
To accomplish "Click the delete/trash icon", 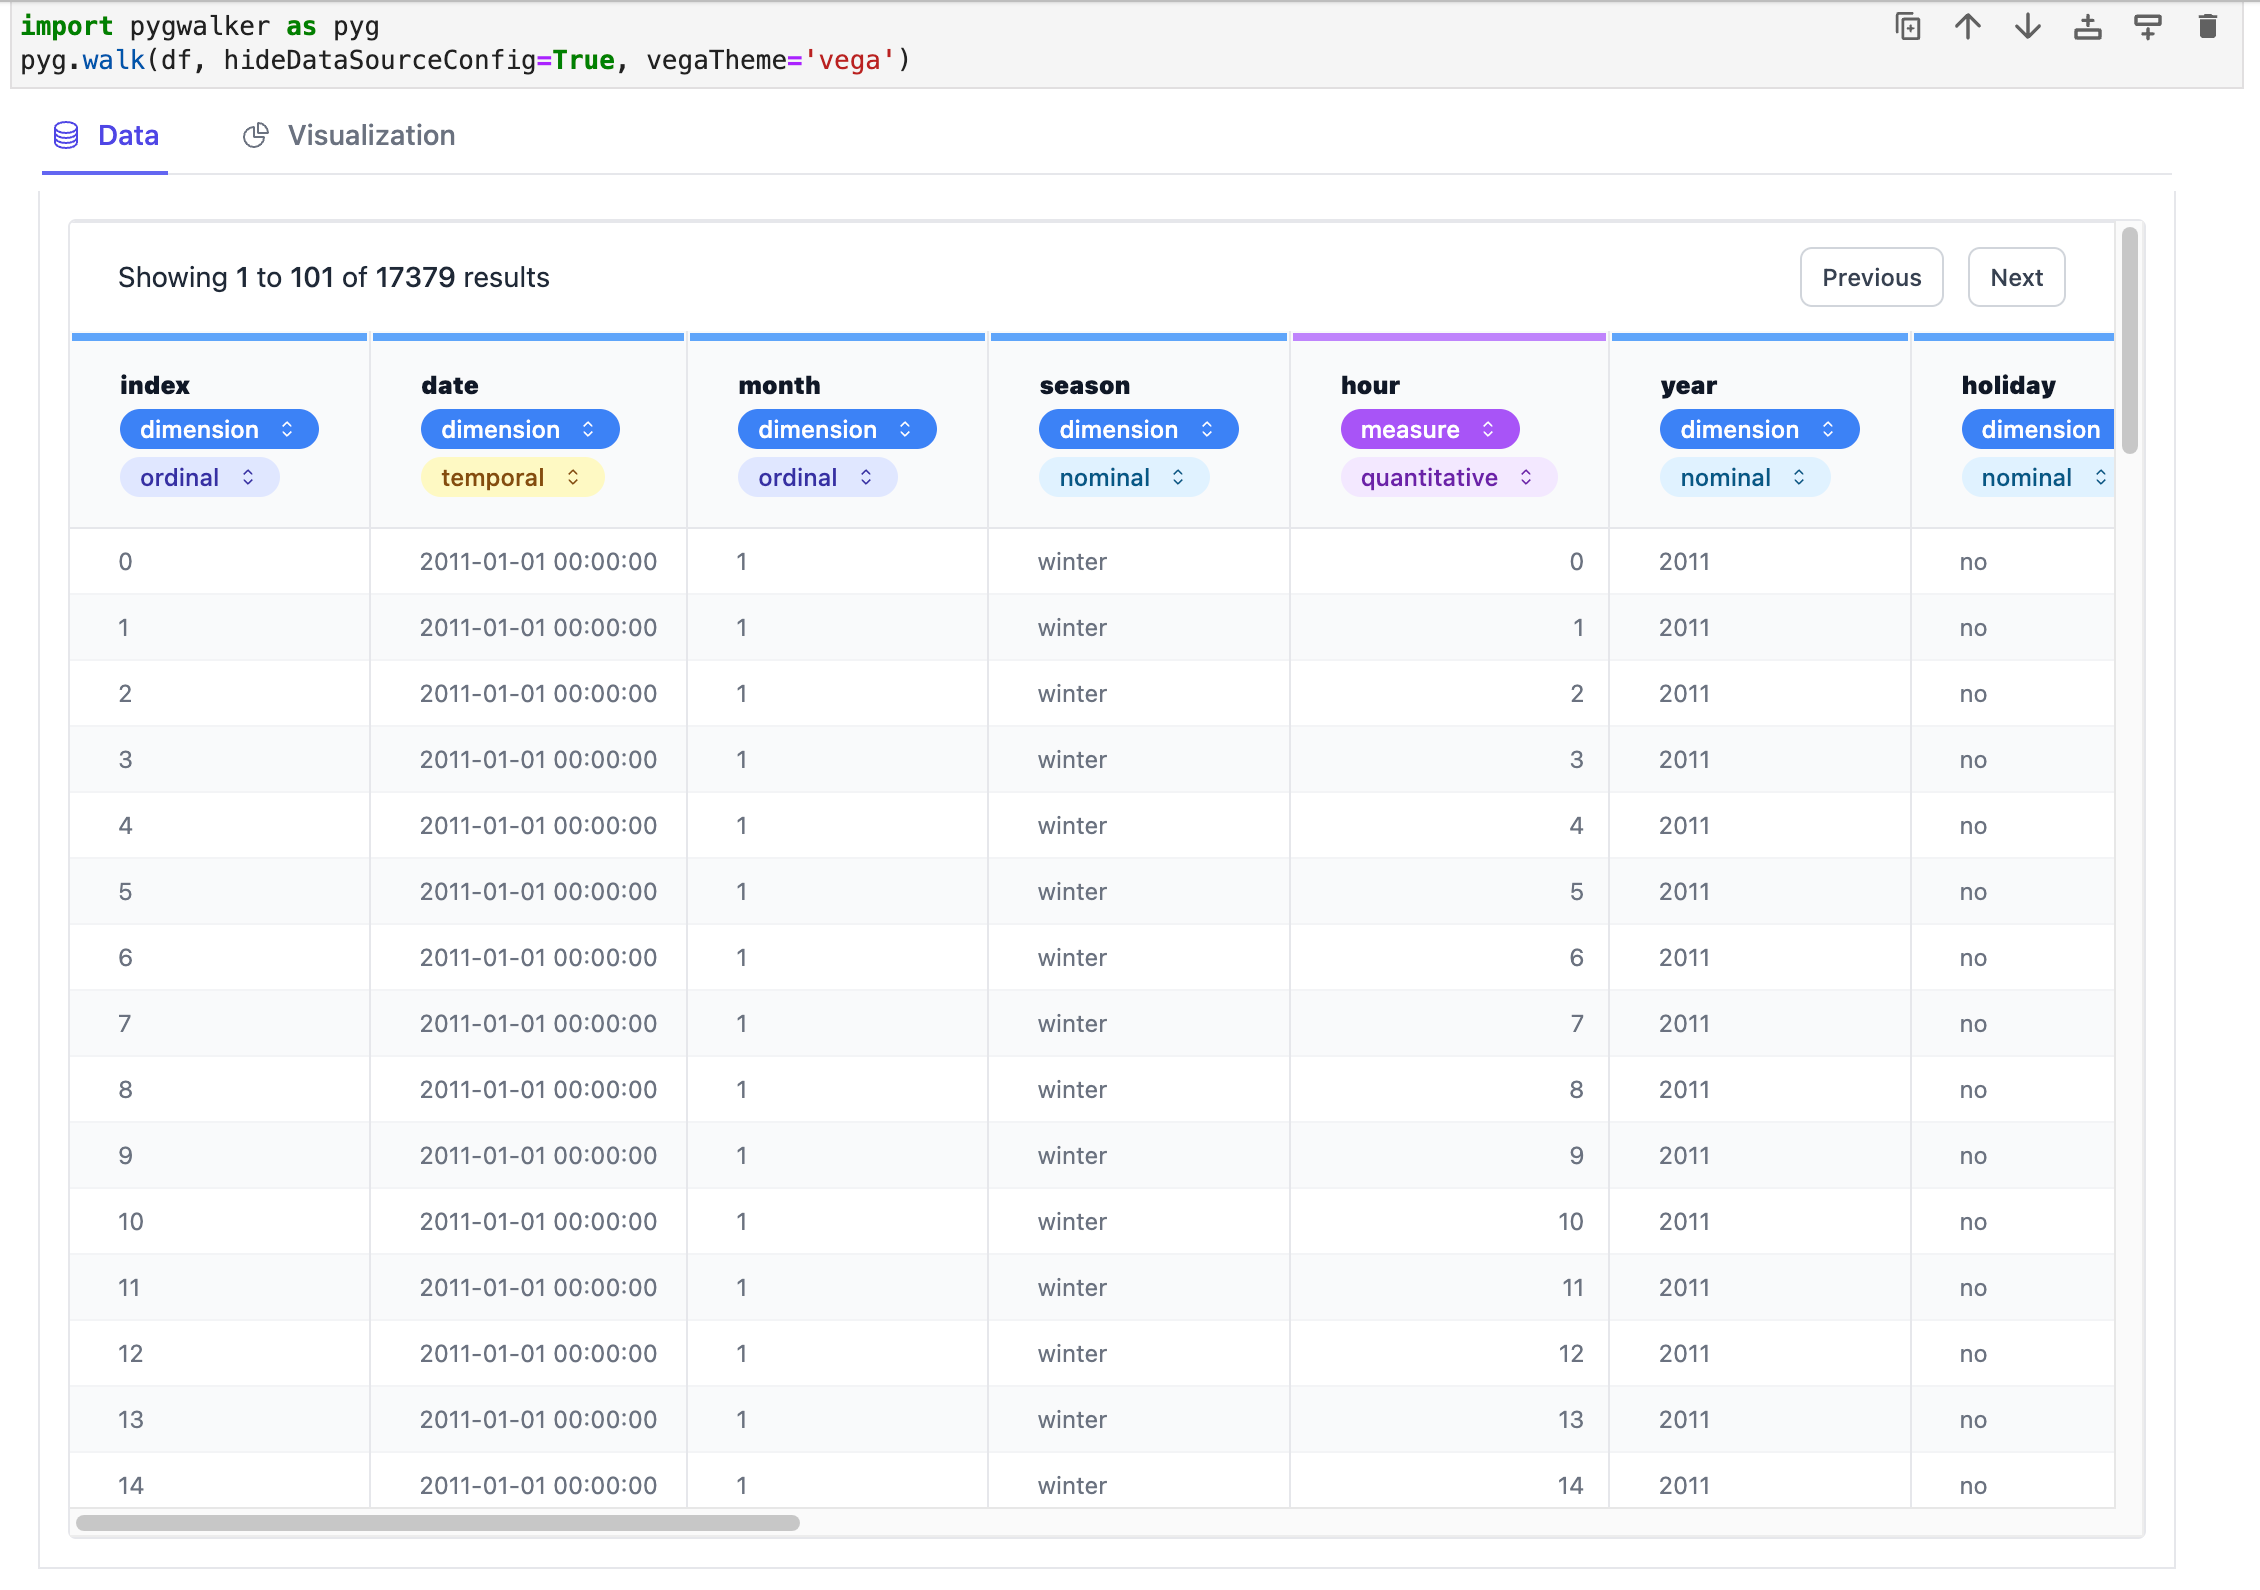I will [x=2208, y=28].
